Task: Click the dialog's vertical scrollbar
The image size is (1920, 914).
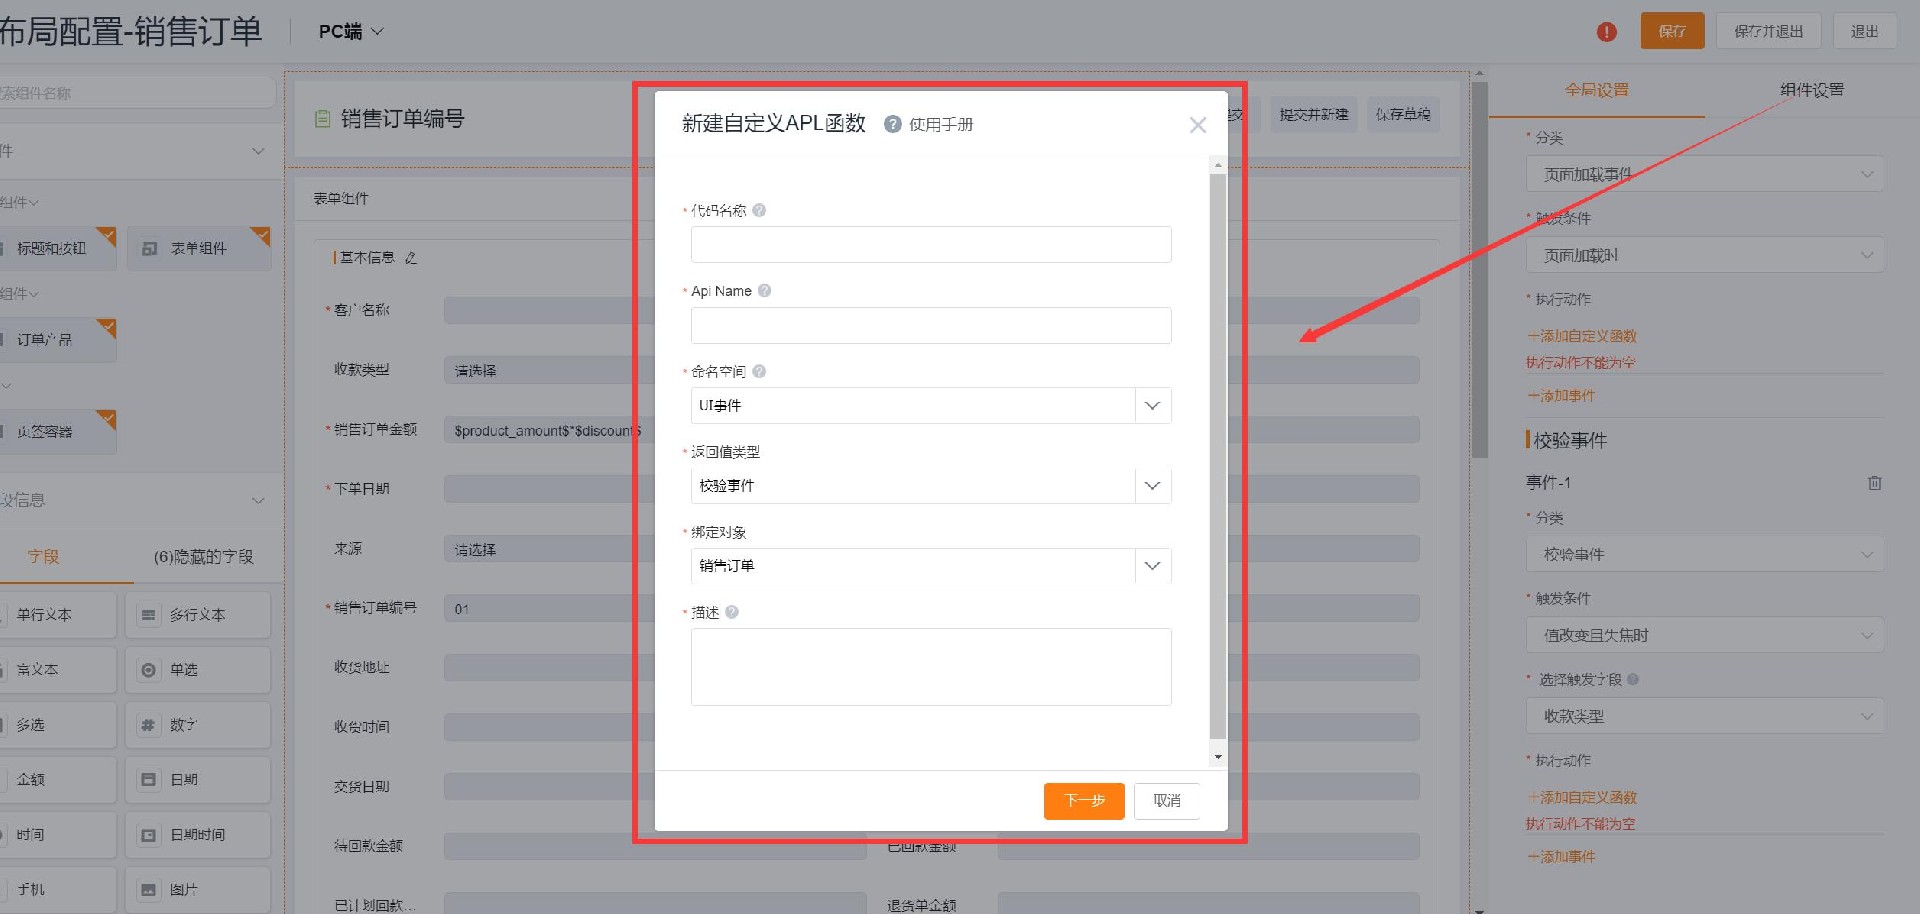Action: coord(1217,455)
